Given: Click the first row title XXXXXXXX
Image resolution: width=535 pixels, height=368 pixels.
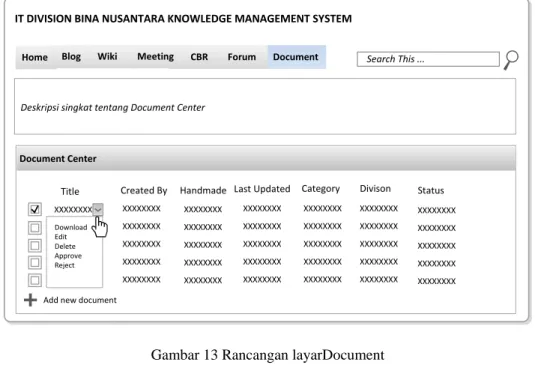Looking at the screenshot, I should coord(73,209).
